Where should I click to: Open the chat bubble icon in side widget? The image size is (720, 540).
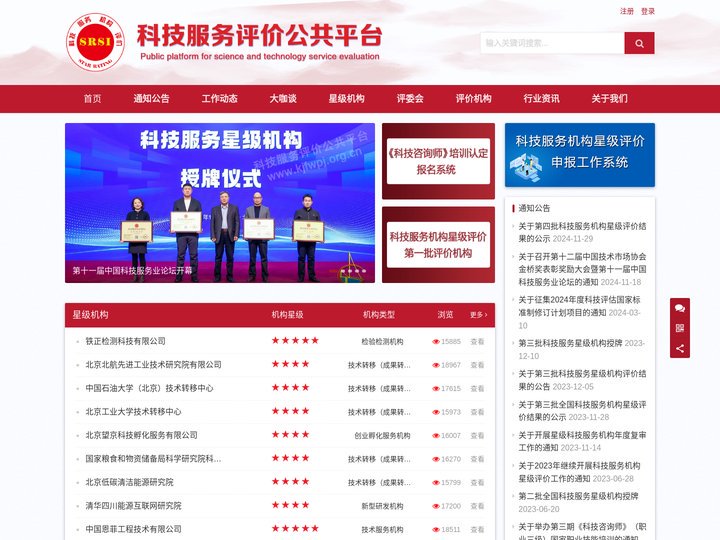(x=680, y=308)
